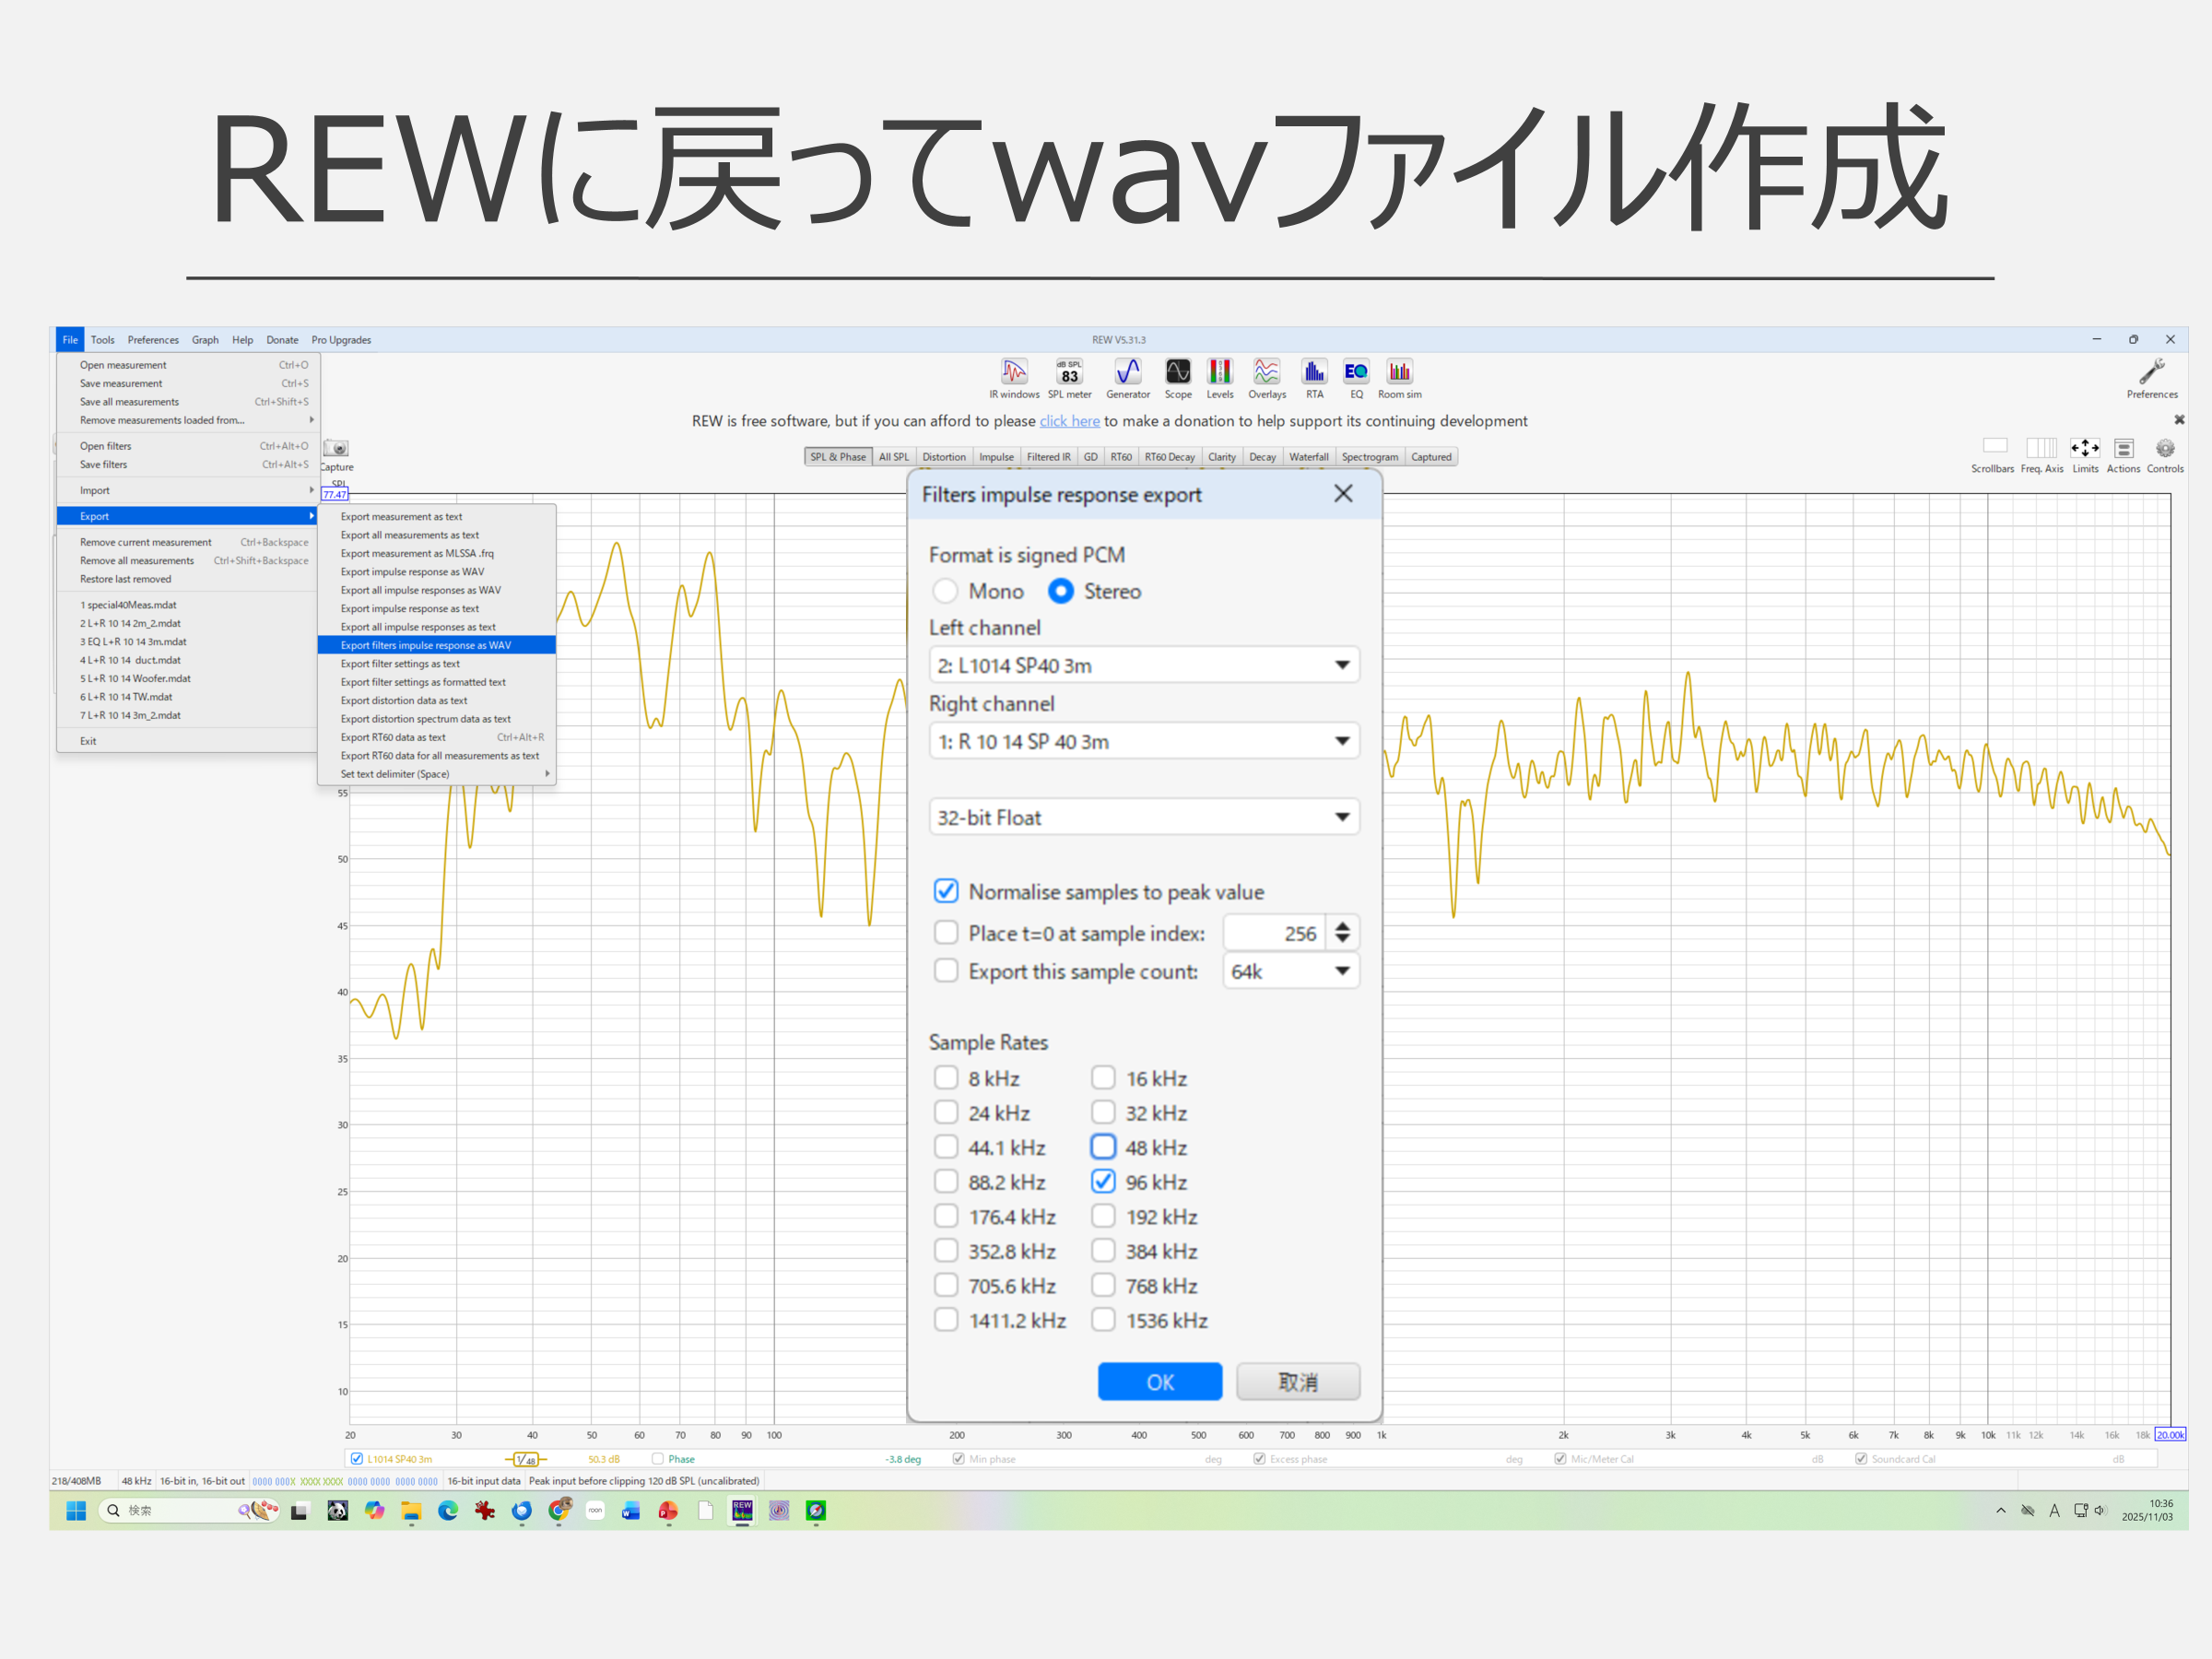2212x1659 pixels.
Task: Click the sample index stepper arrows
Action: 1342,932
